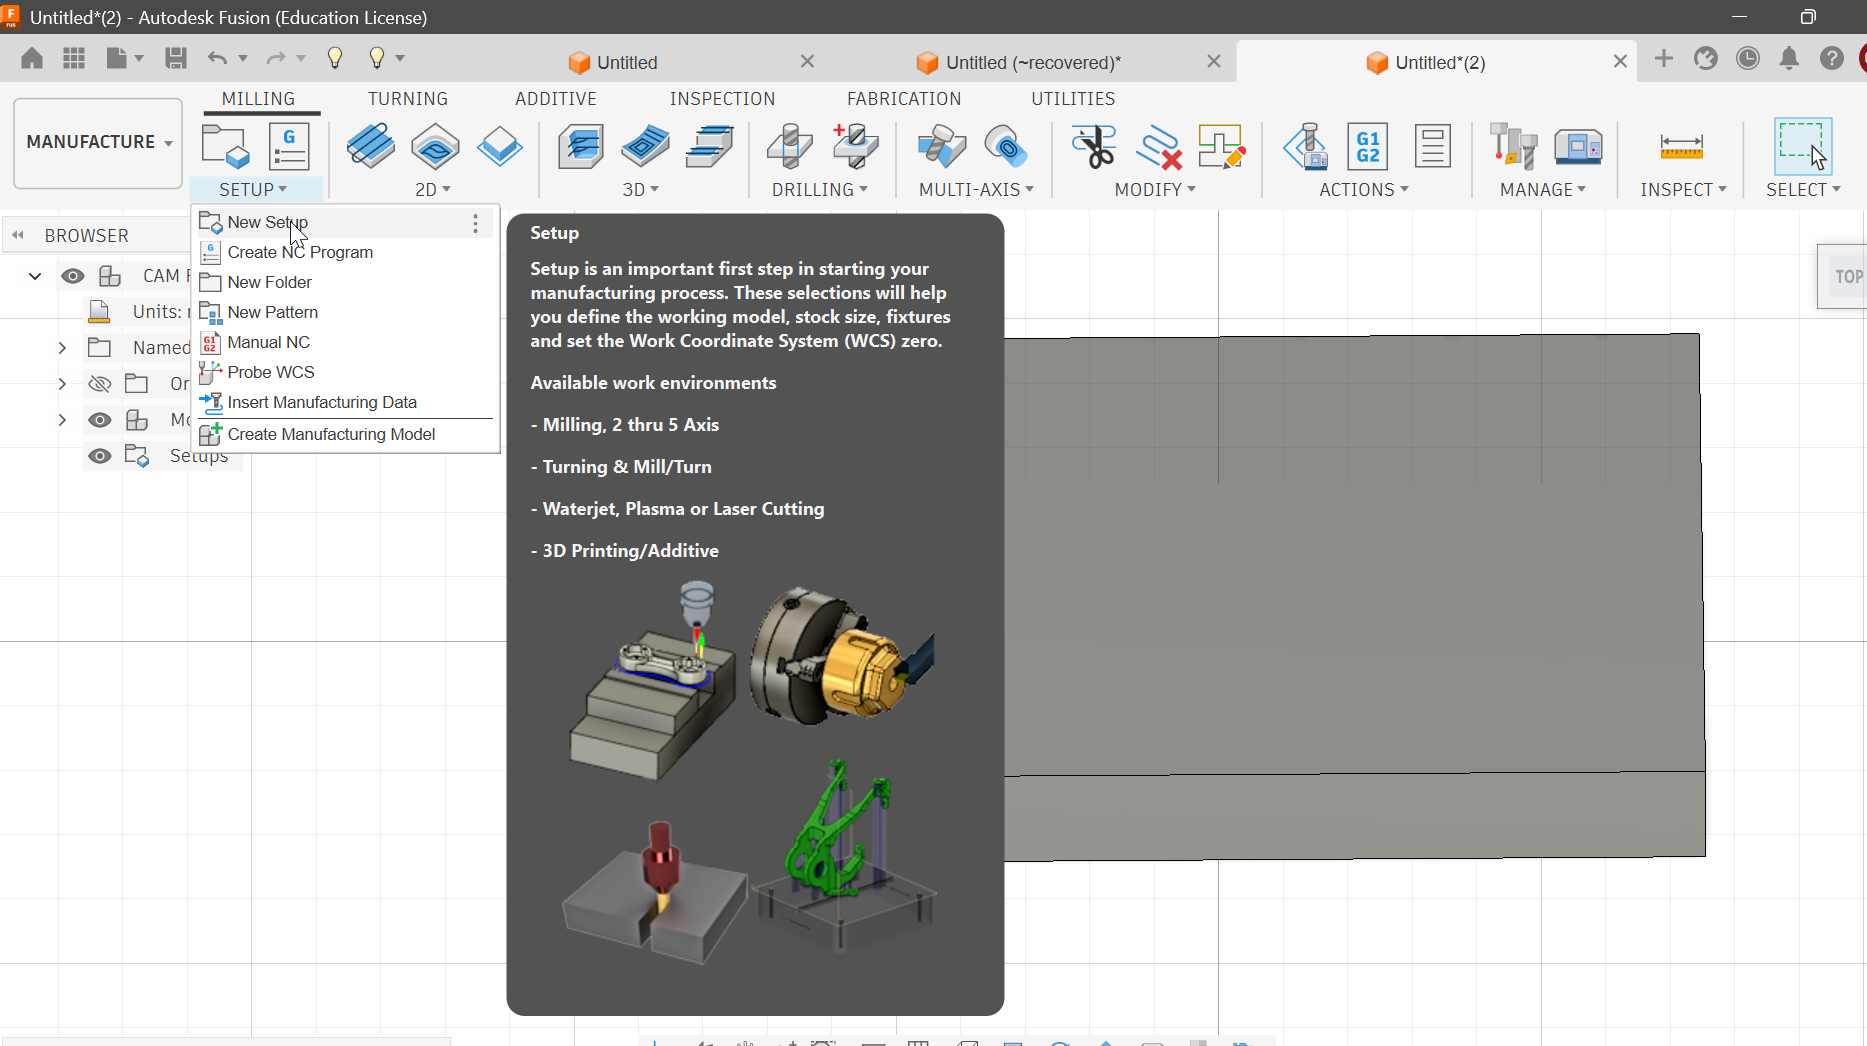The height and width of the screenshot is (1046, 1867).
Task: Switch to the UTILITIES tab
Action: [x=1073, y=99]
